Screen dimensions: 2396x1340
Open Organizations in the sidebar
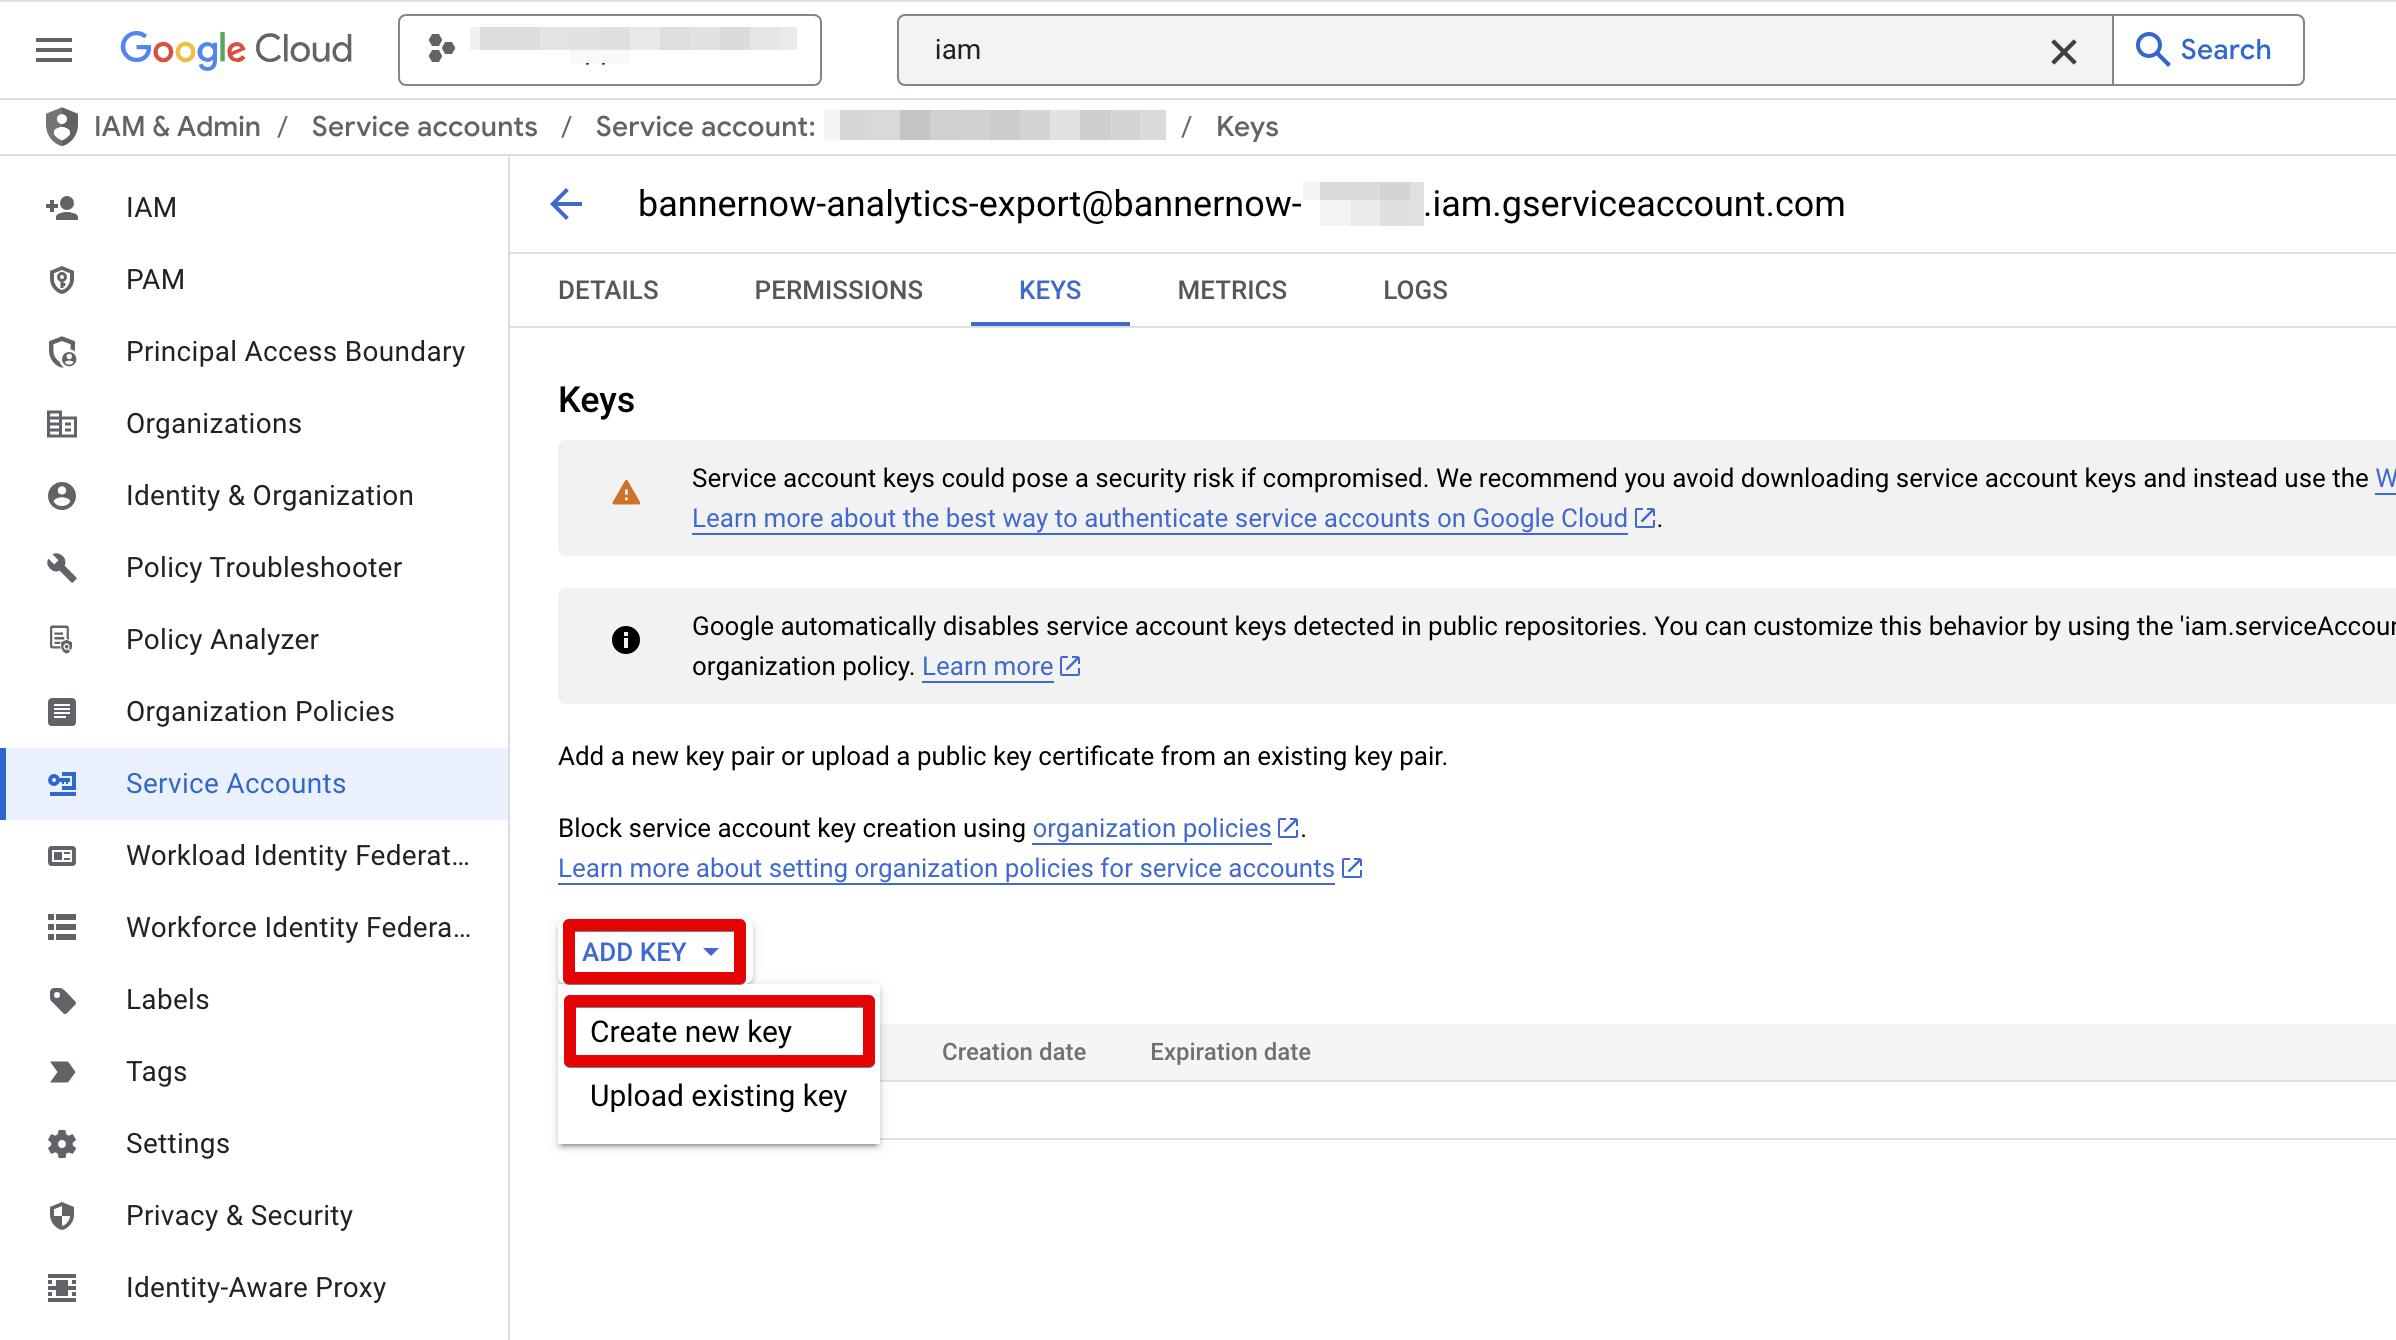pyautogui.click(x=213, y=423)
